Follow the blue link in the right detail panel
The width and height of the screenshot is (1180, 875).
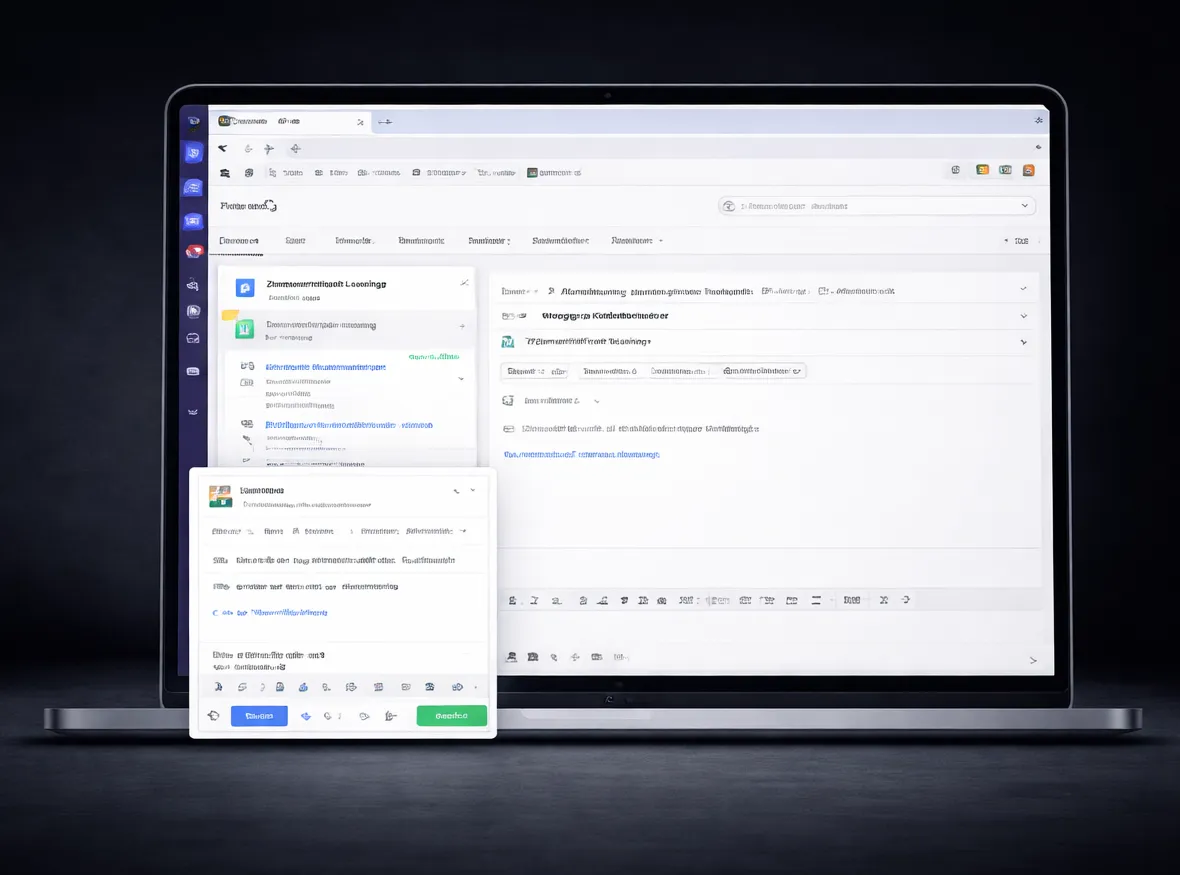tap(582, 454)
